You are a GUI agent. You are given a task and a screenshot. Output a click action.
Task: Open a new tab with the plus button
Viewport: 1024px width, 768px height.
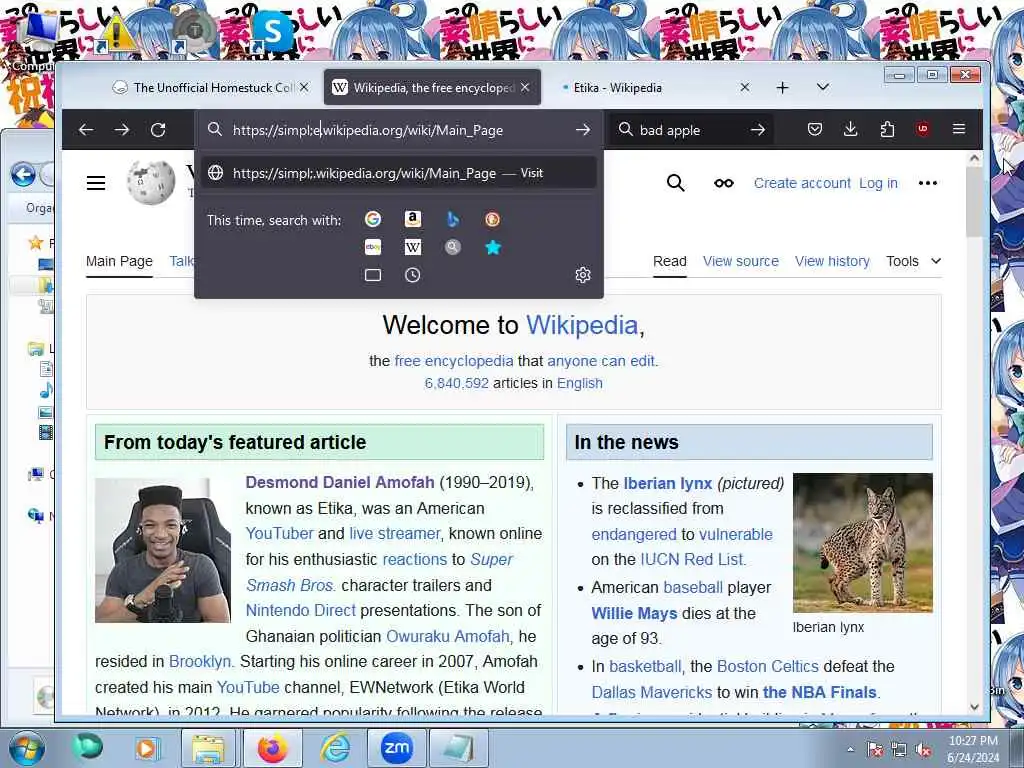782,88
